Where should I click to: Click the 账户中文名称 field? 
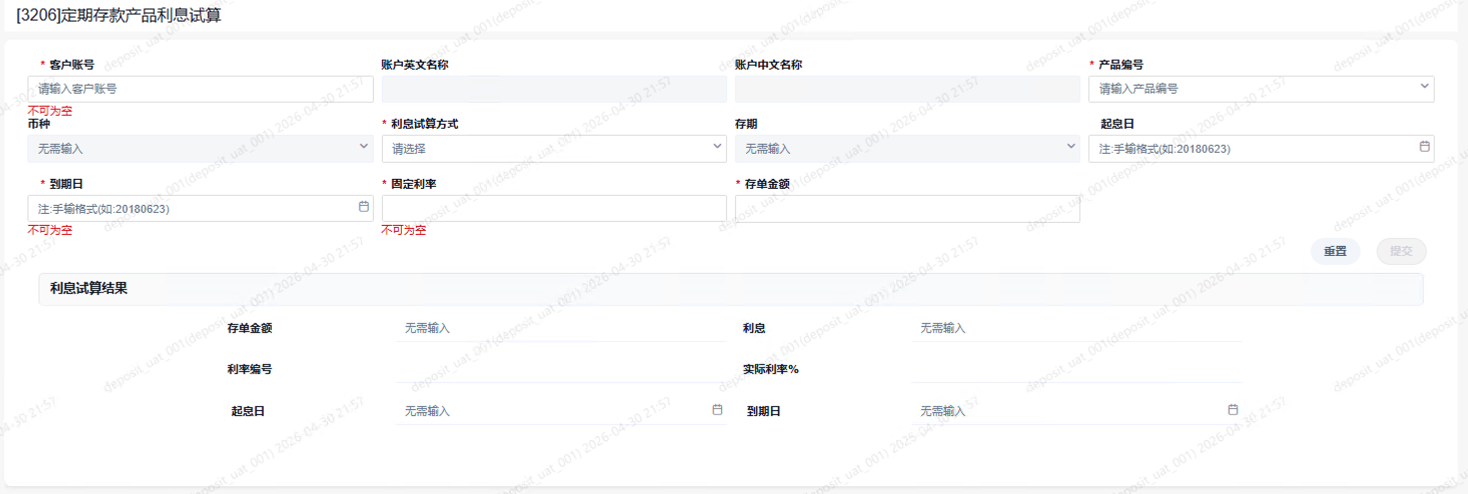point(907,89)
